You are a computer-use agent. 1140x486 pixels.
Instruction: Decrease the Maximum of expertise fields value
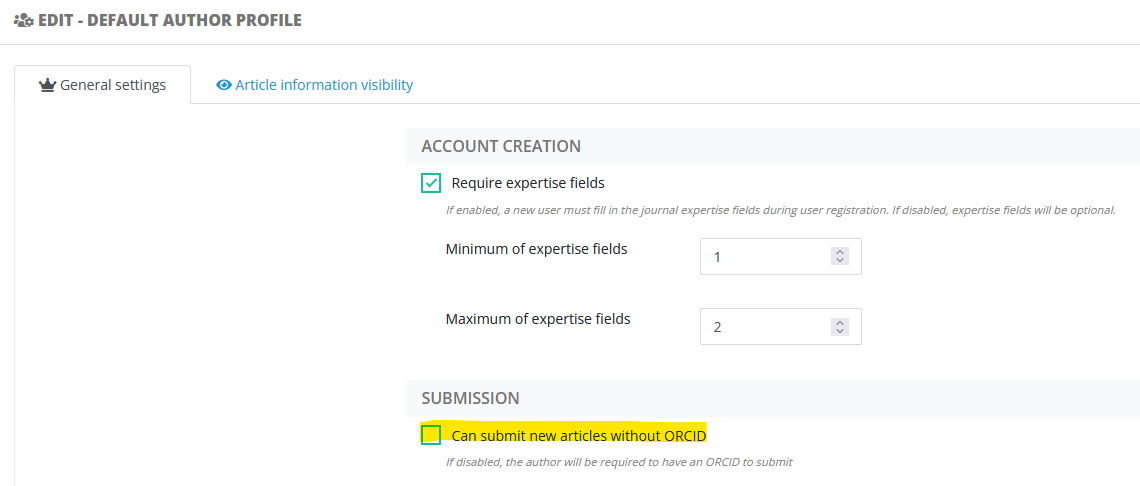pyautogui.click(x=840, y=332)
